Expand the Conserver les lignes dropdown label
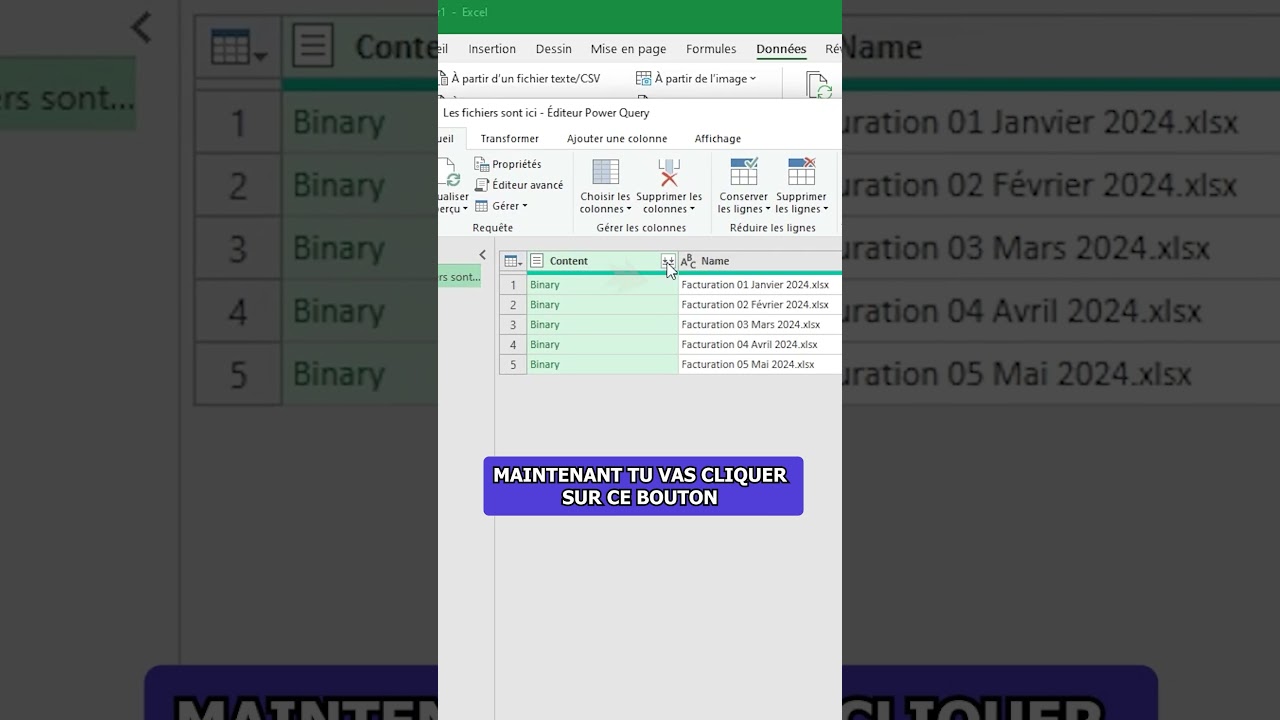This screenshot has width=1280, height=720. 744,203
